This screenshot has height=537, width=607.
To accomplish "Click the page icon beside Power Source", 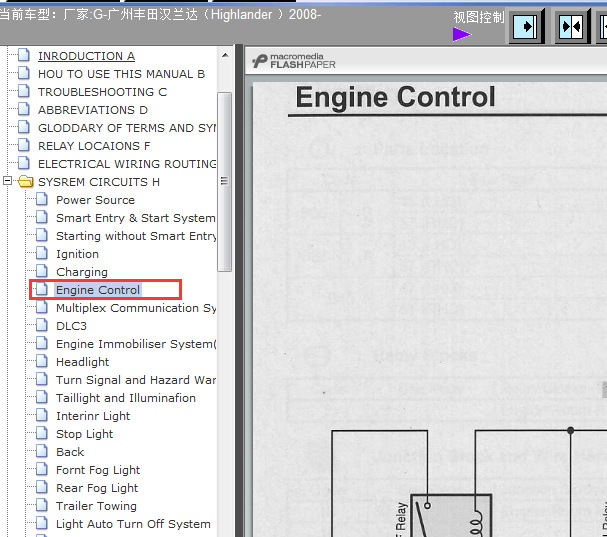I will (42, 199).
